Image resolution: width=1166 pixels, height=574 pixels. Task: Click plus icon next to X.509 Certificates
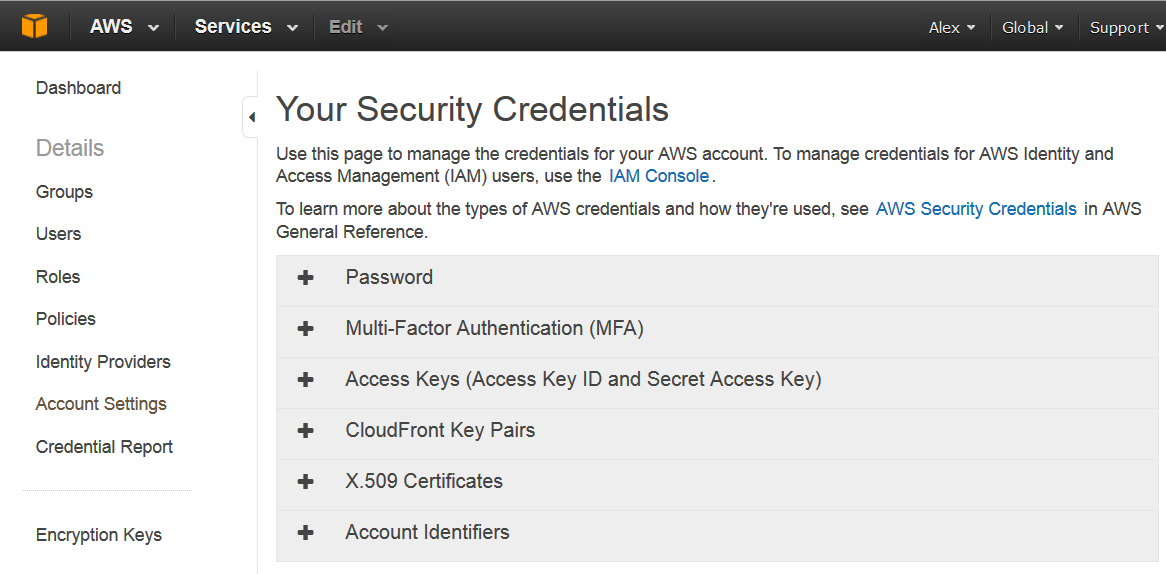(305, 482)
